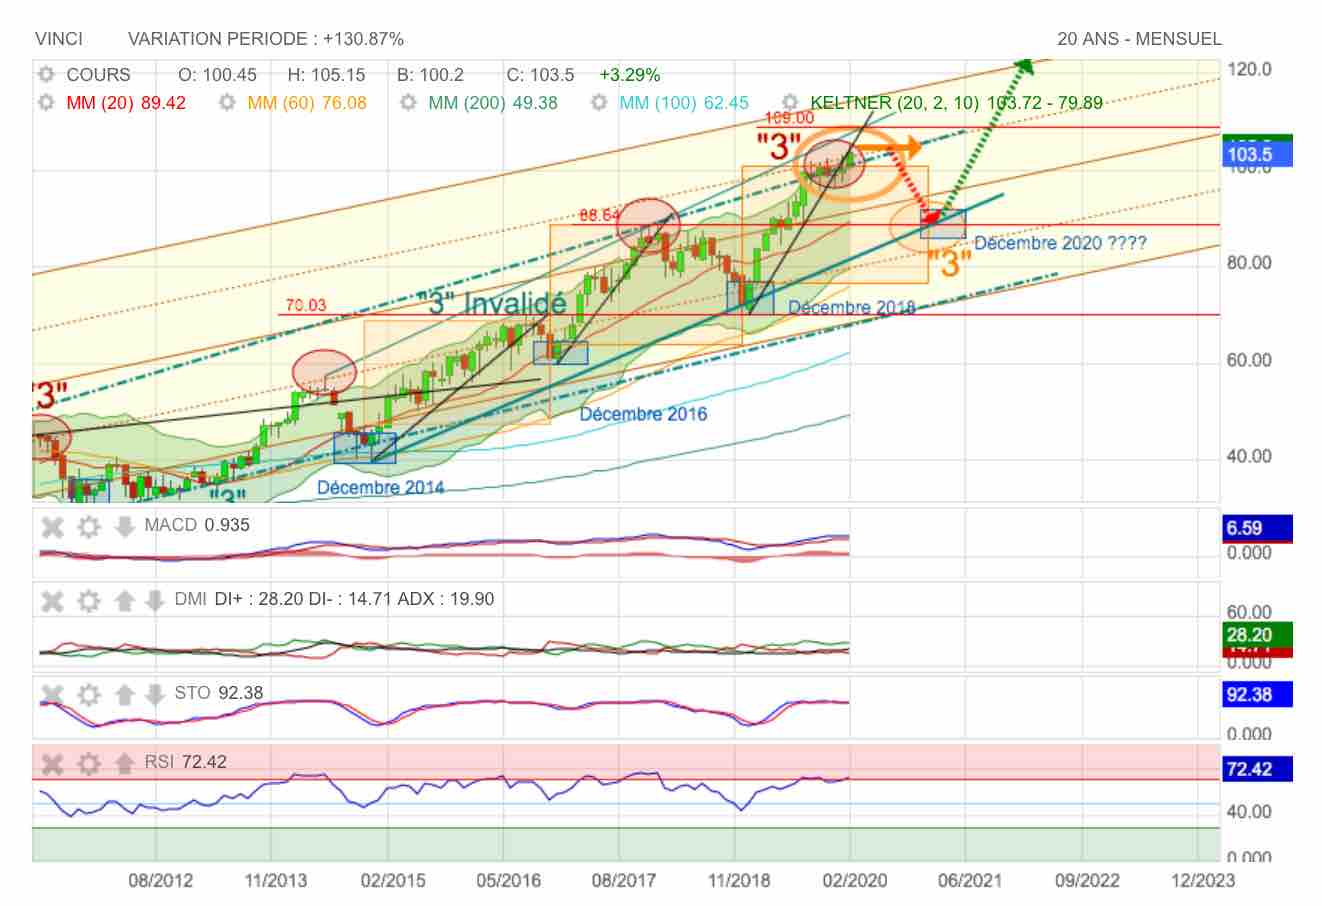Click the 11/2018 date axis label

(x=740, y=881)
